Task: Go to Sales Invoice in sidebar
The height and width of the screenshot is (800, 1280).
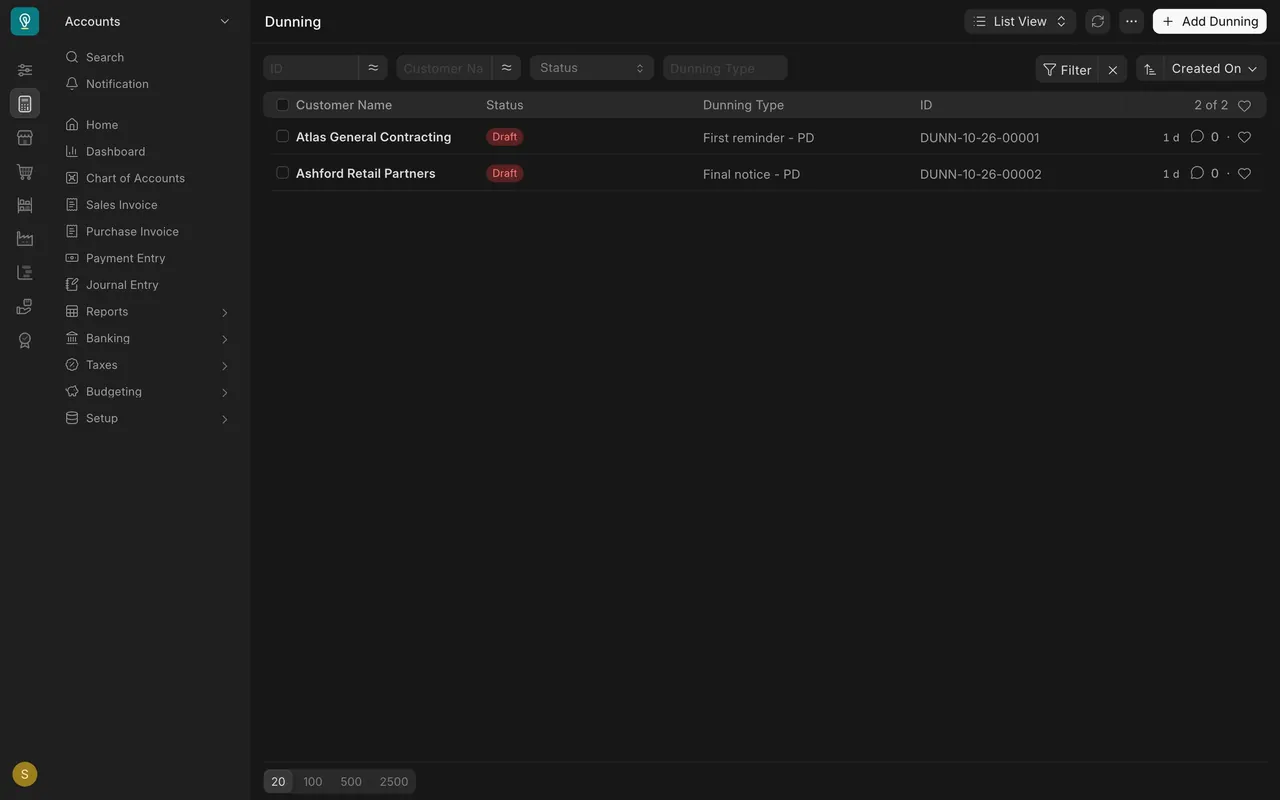Action: 121,205
